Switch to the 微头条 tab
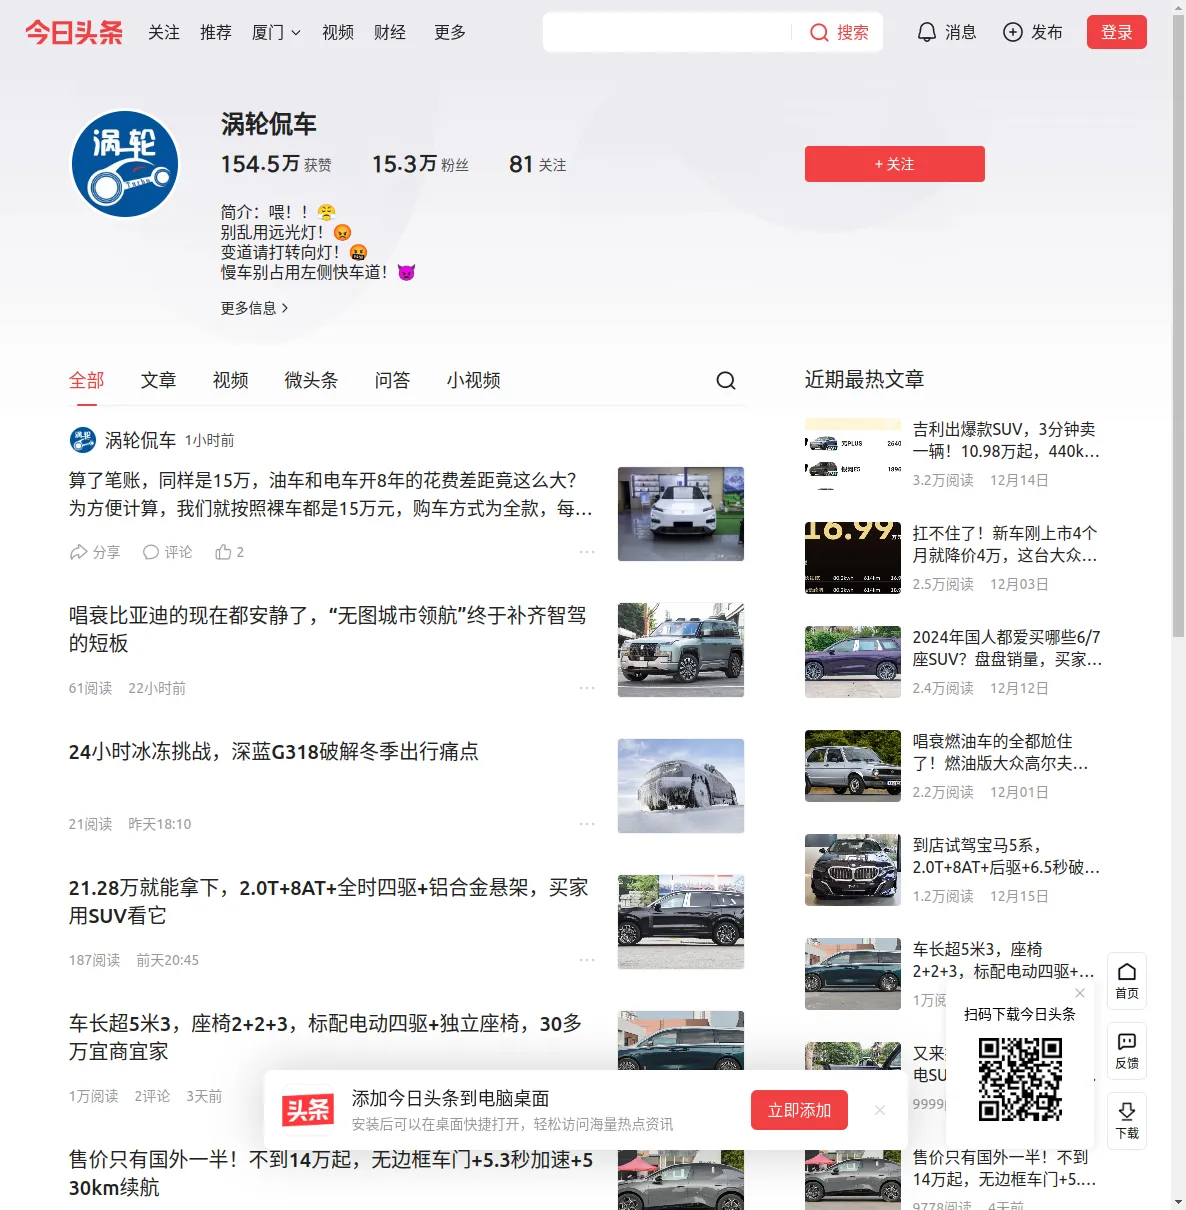 [x=312, y=380]
